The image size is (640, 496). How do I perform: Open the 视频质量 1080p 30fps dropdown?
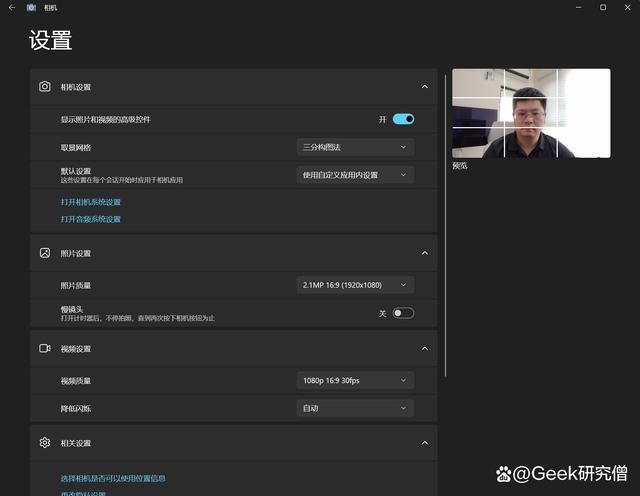point(355,380)
